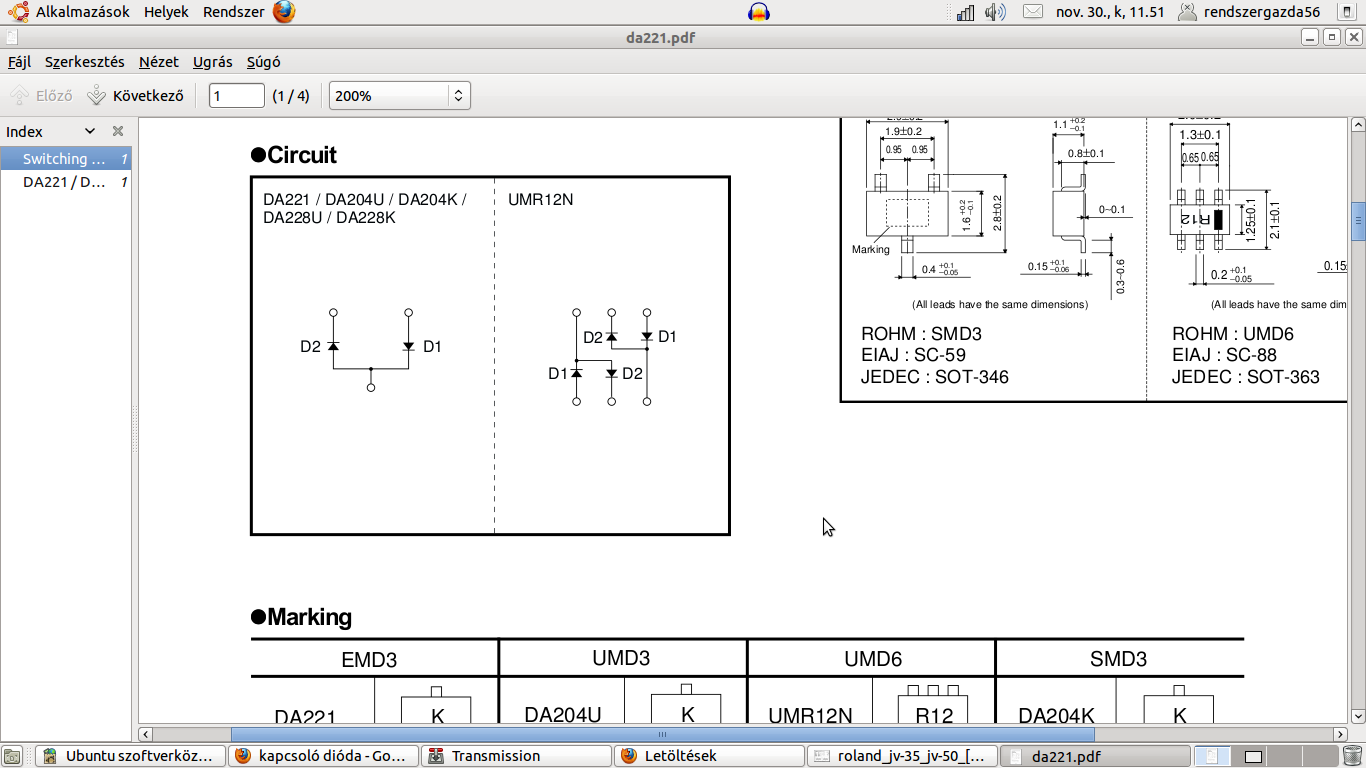
Task: Open the network signal indicator
Action: [x=965, y=12]
